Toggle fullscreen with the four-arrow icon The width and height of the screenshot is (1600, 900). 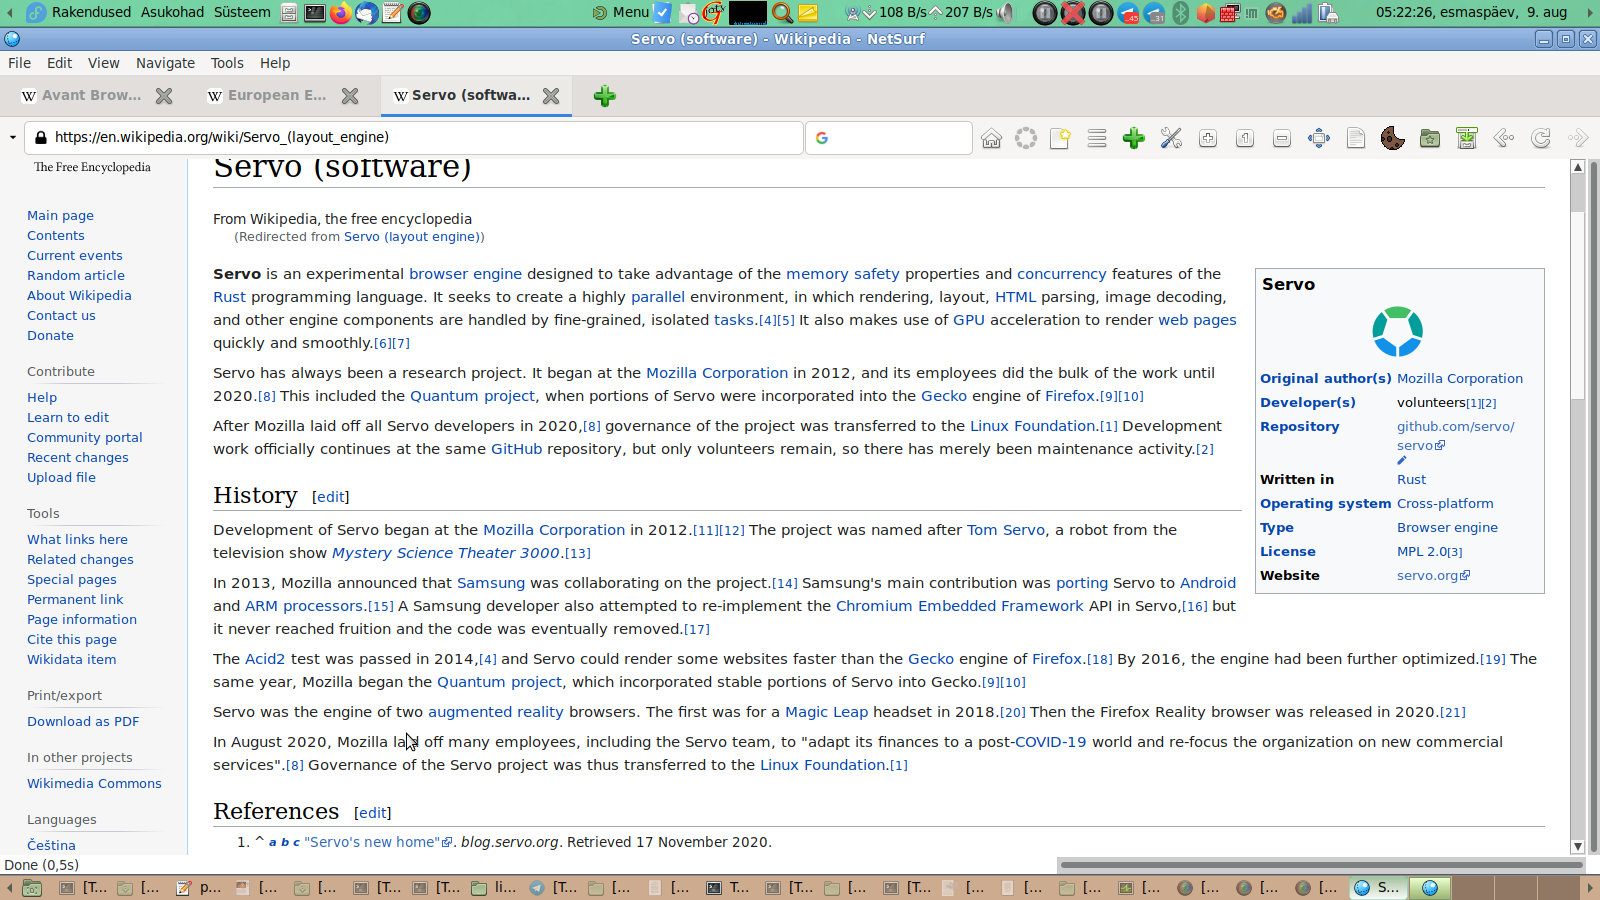(x=1319, y=138)
